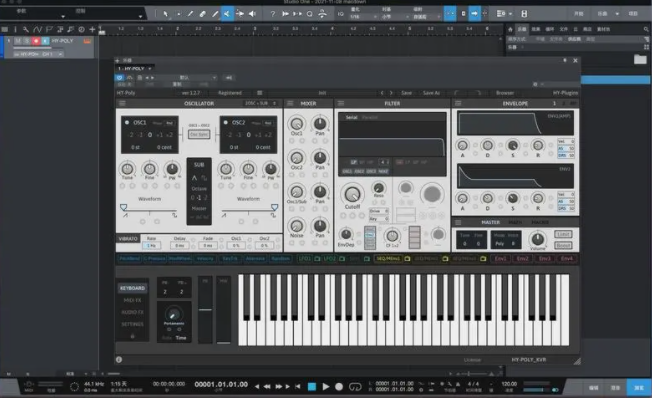Click the question mark help icon
The image size is (652, 398).
point(272,14)
